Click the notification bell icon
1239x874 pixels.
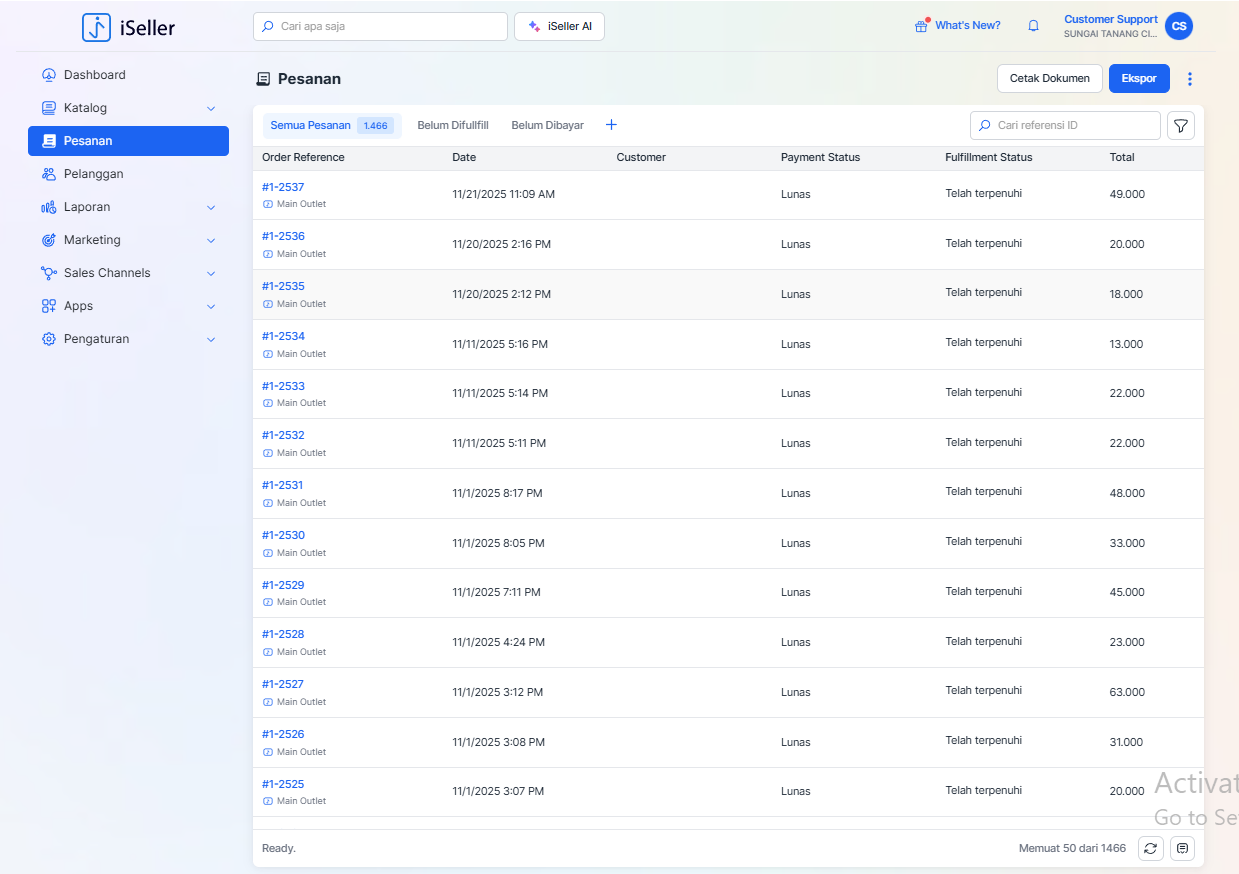[1033, 26]
